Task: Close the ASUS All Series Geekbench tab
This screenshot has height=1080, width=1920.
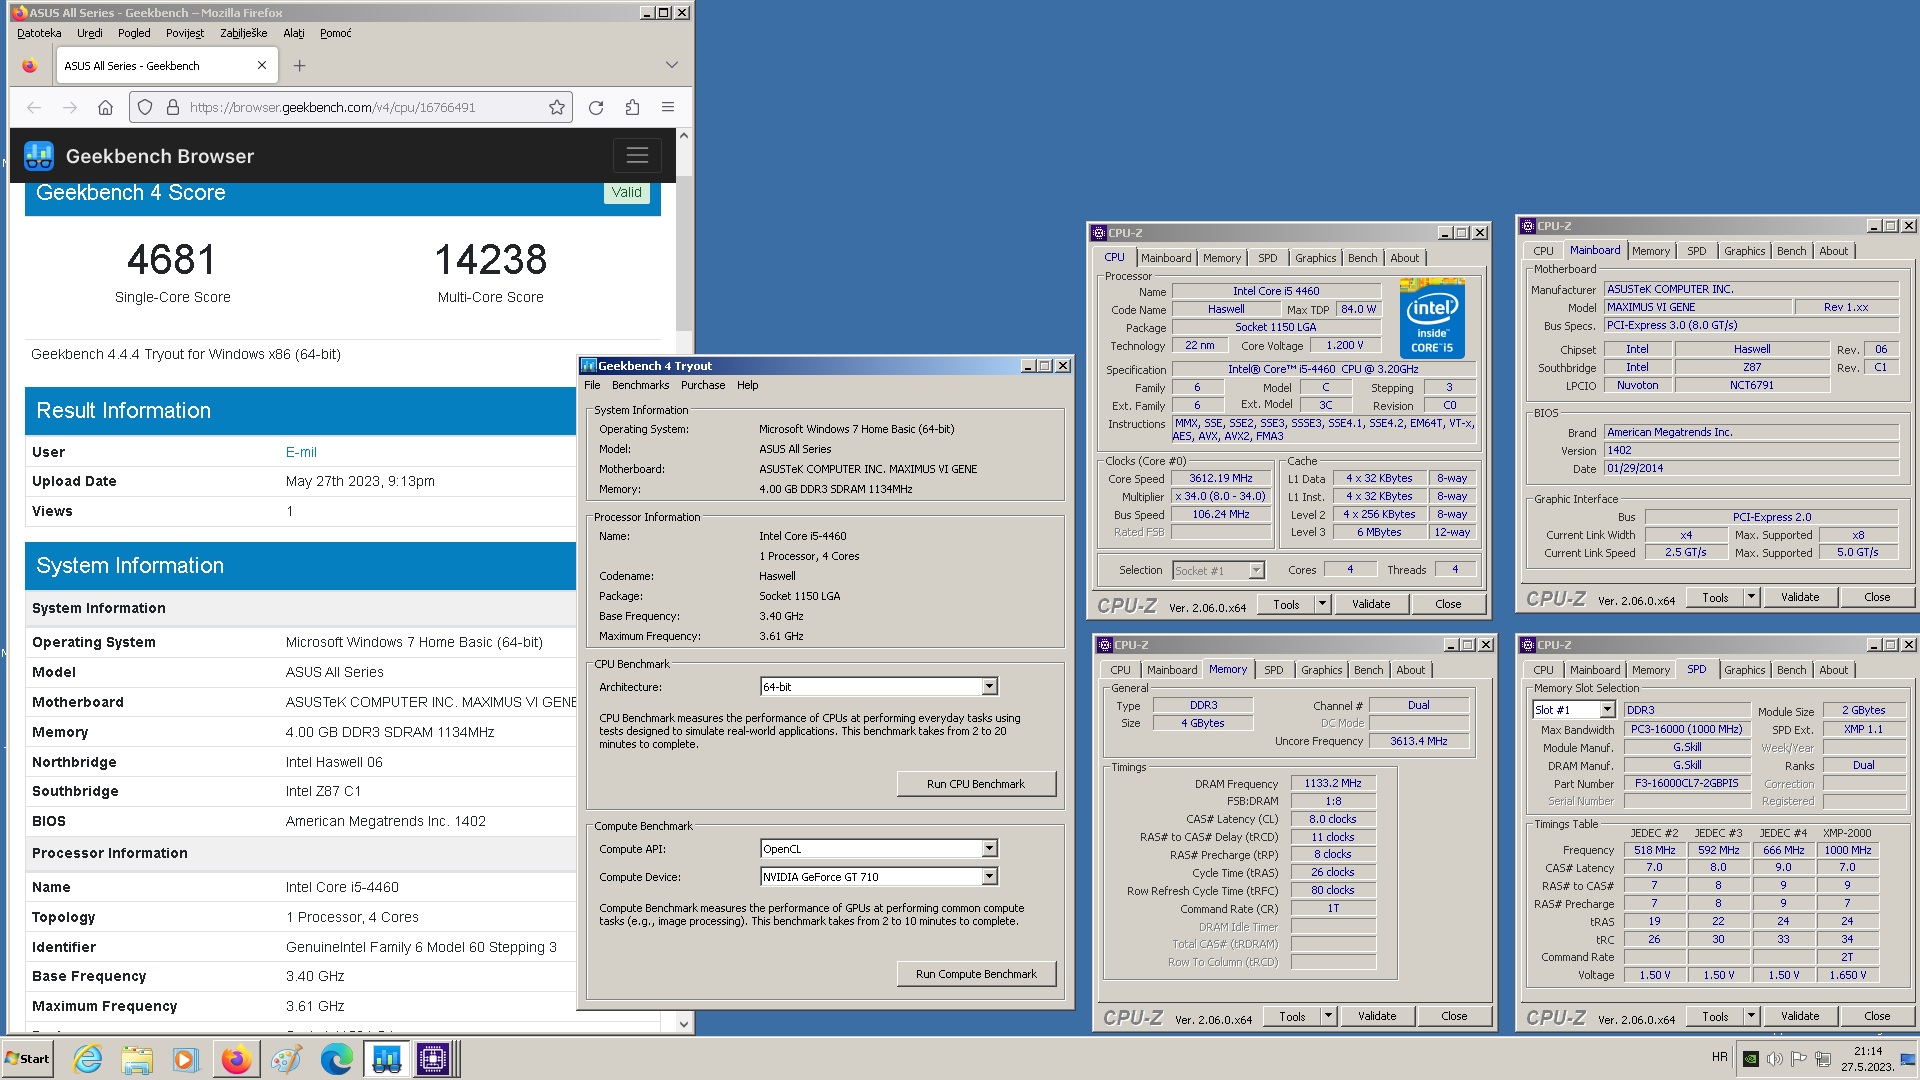Action: coord(262,65)
